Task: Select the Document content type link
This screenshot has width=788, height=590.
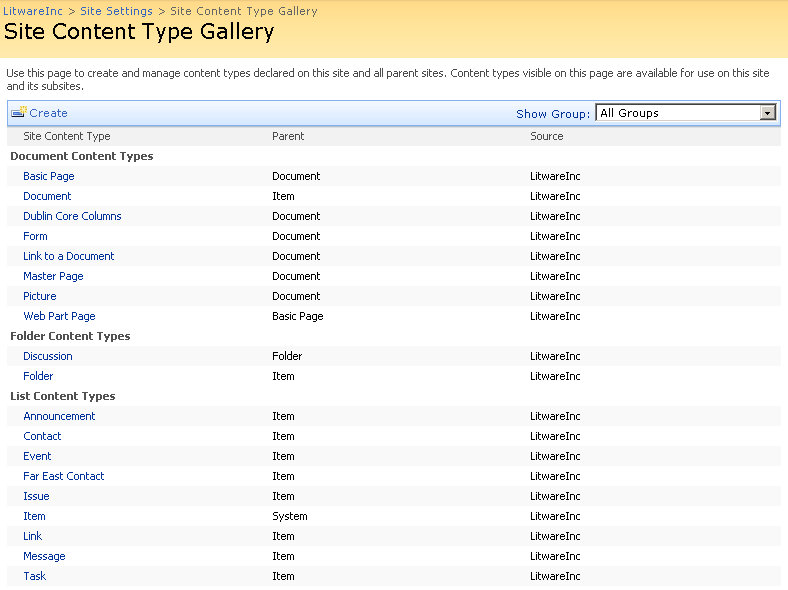Action: [47, 196]
